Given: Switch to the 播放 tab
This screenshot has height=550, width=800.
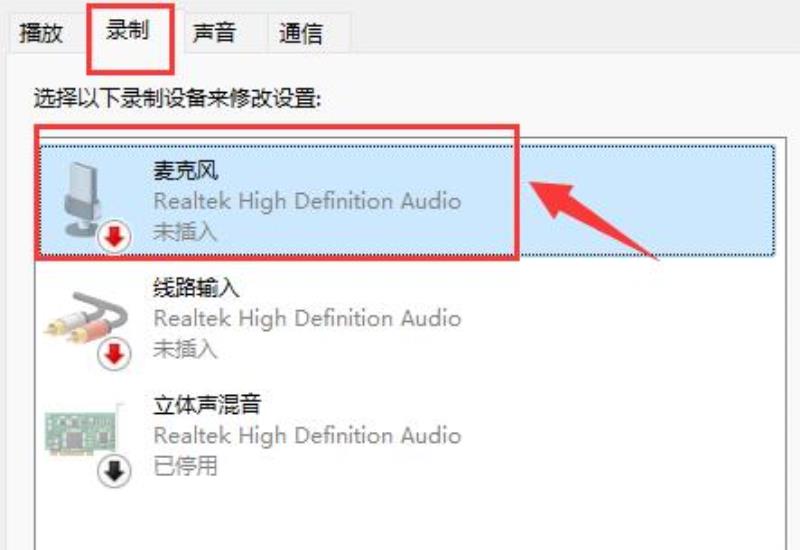Looking at the screenshot, I should coord(41,33).
